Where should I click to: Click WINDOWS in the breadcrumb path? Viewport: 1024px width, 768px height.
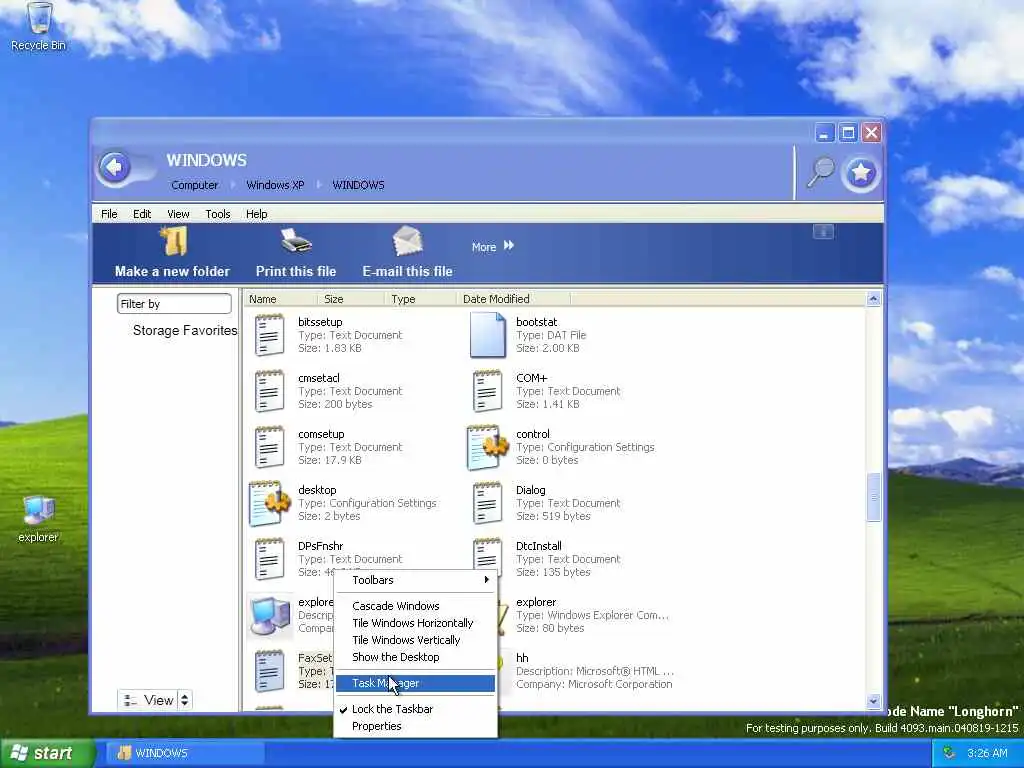[359, 185]
